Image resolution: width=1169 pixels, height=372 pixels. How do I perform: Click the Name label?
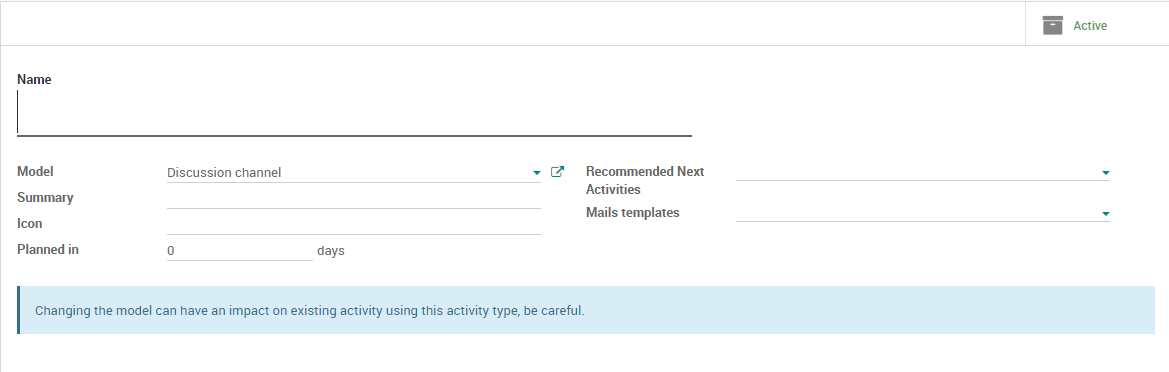[34, 80]
